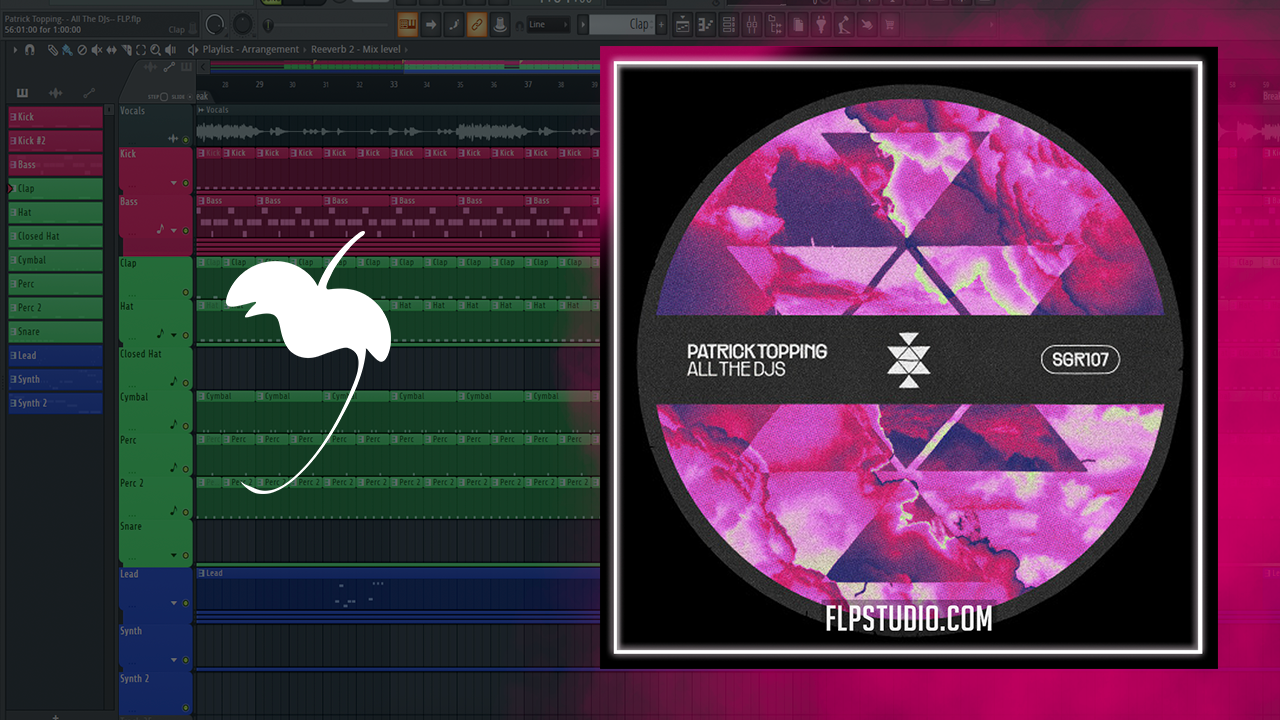Expand the Kick track dropdown arrow
1280x720 pixels.
174,184
